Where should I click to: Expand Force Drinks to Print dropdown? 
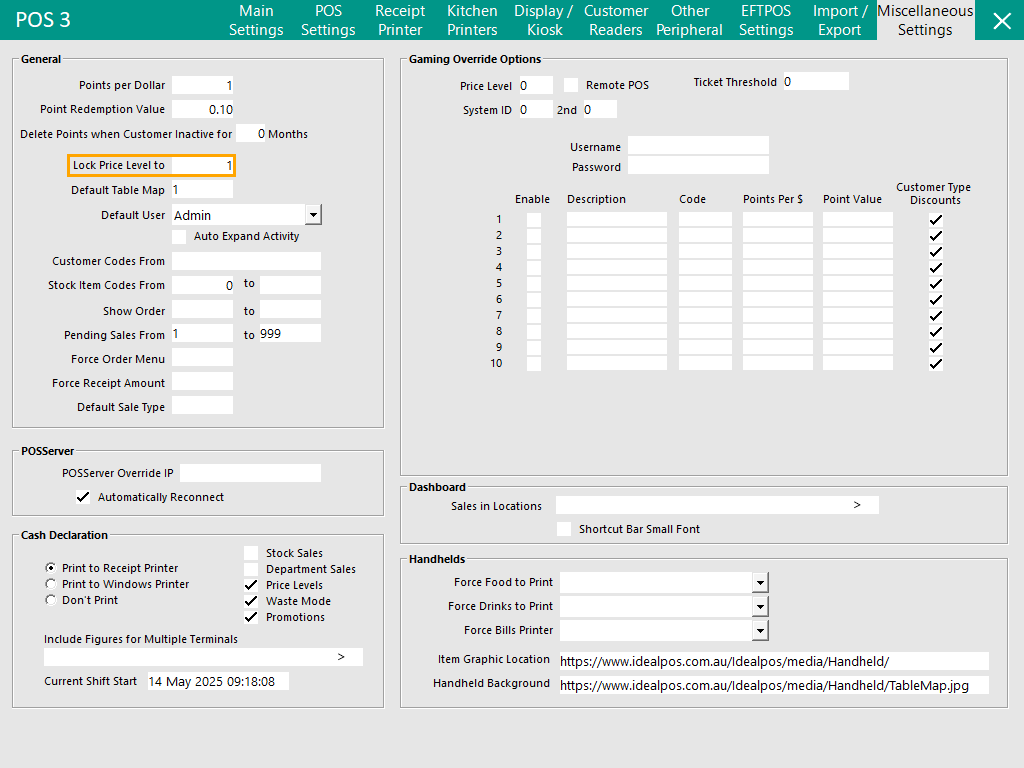coord(760,606)
